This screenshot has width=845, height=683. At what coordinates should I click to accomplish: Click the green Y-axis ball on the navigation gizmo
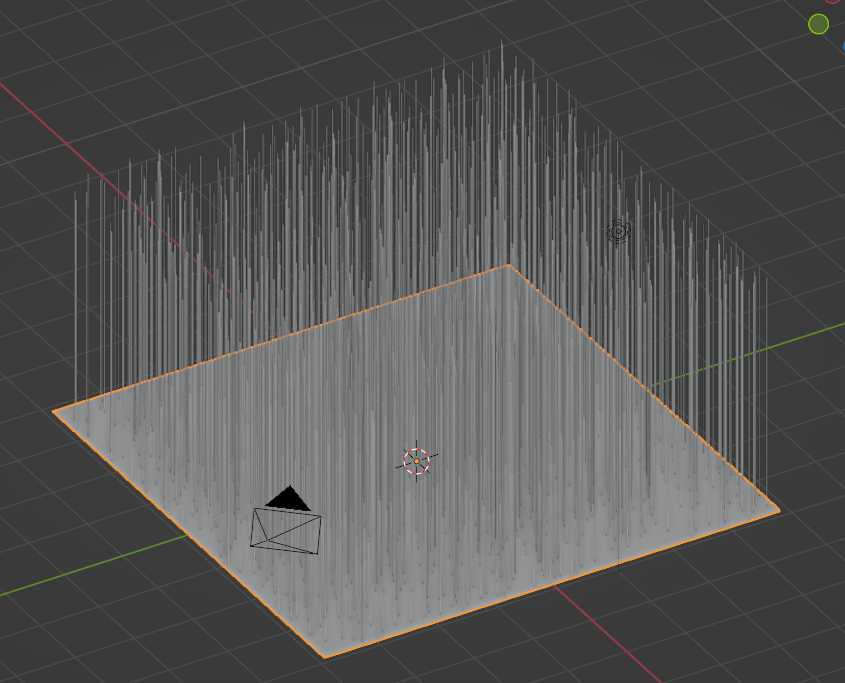(x=818, y=24)
